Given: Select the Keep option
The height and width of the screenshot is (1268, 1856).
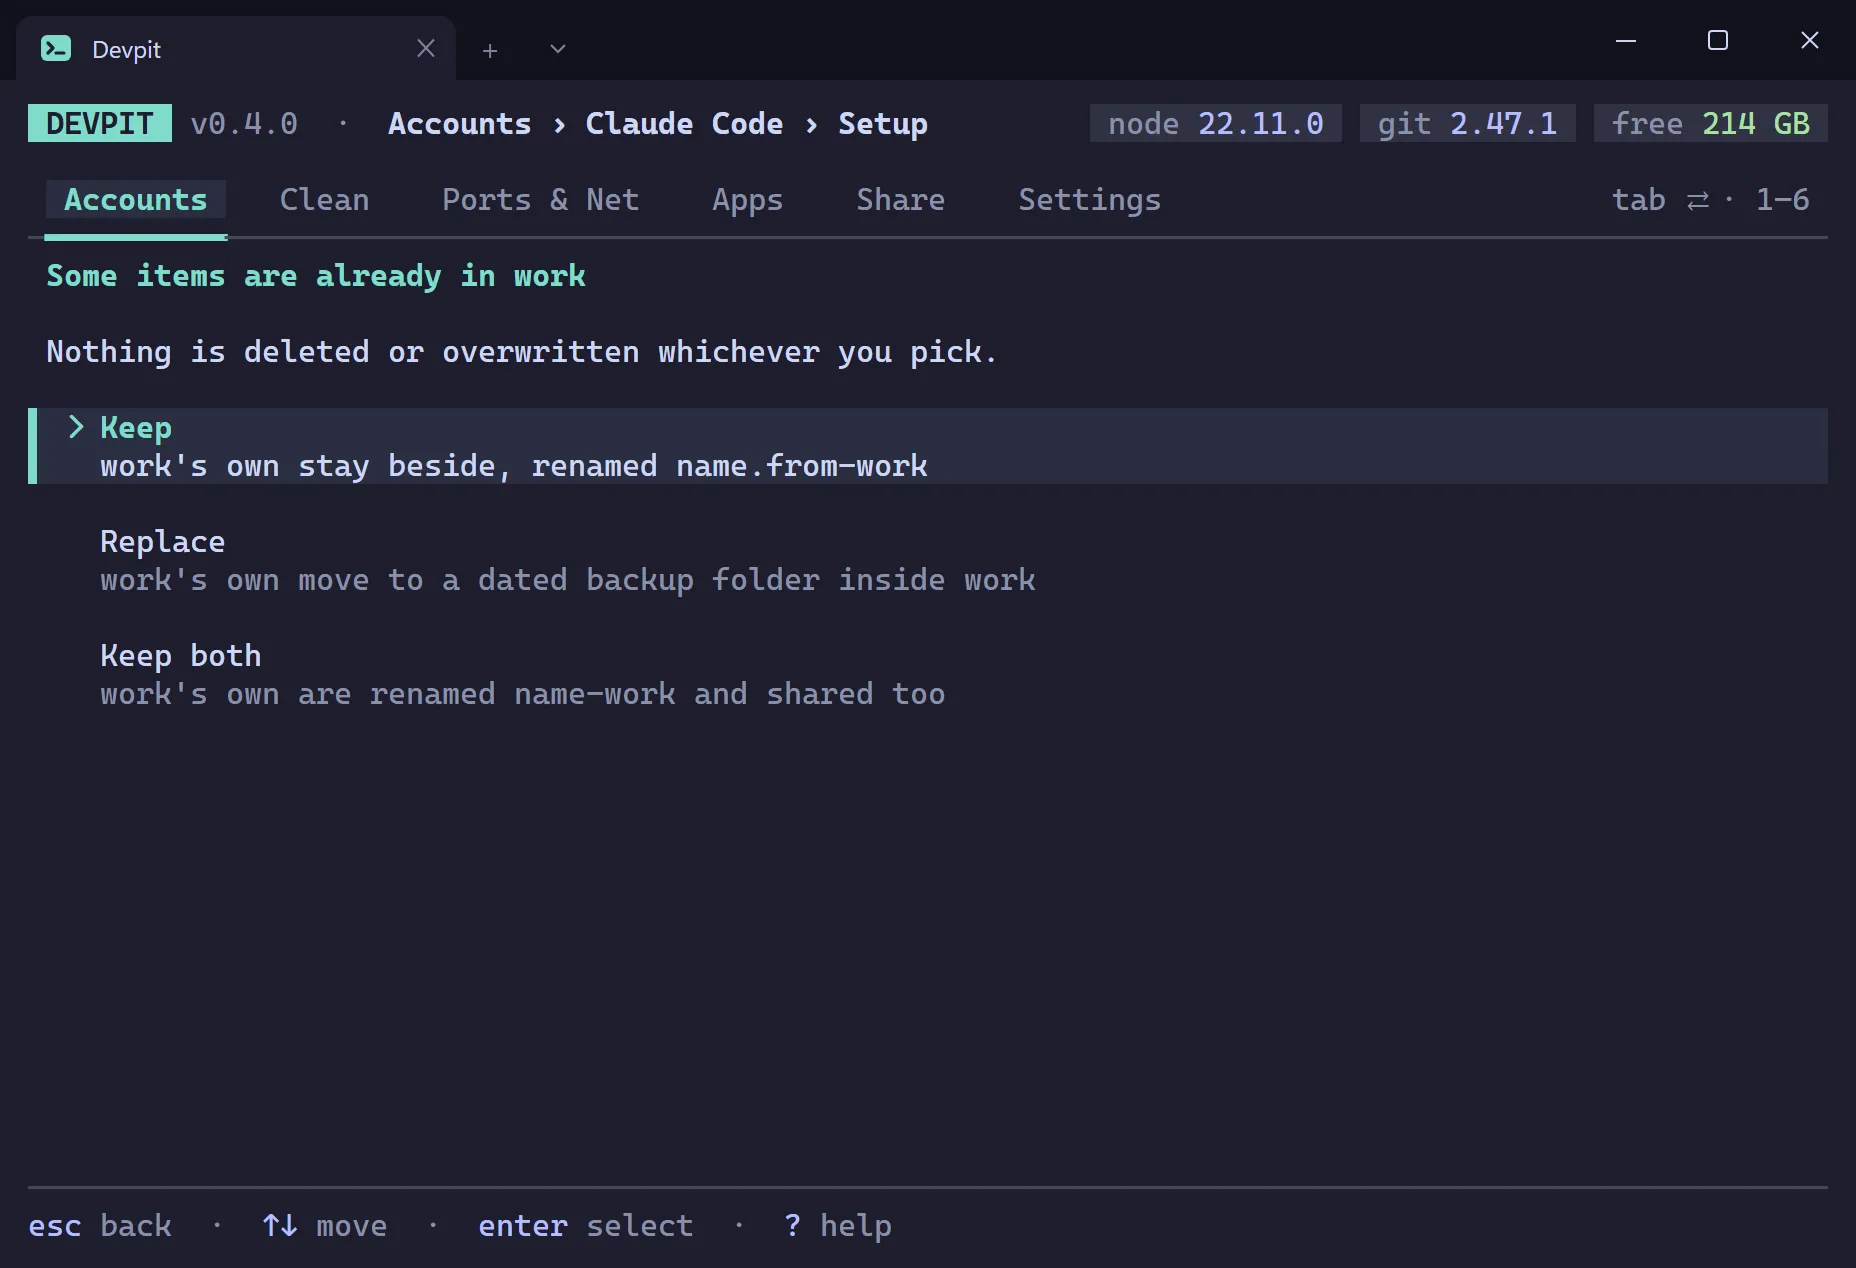Looking at the screenshot, I should tap(928, 446).
